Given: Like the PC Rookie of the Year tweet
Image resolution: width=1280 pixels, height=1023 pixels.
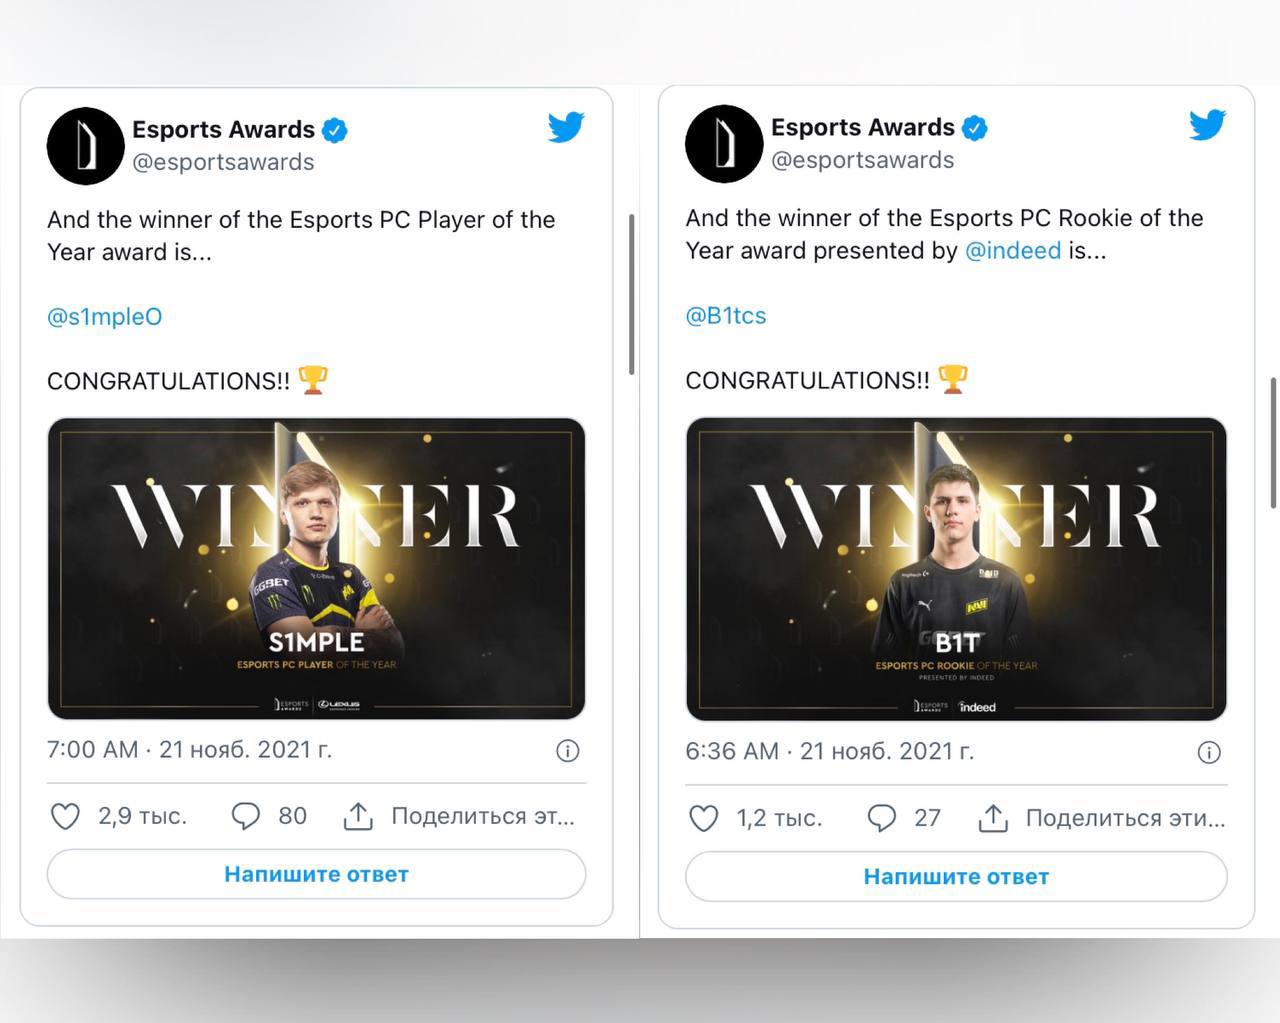Looking at the screenshot, I should click(x=704, y=819).
